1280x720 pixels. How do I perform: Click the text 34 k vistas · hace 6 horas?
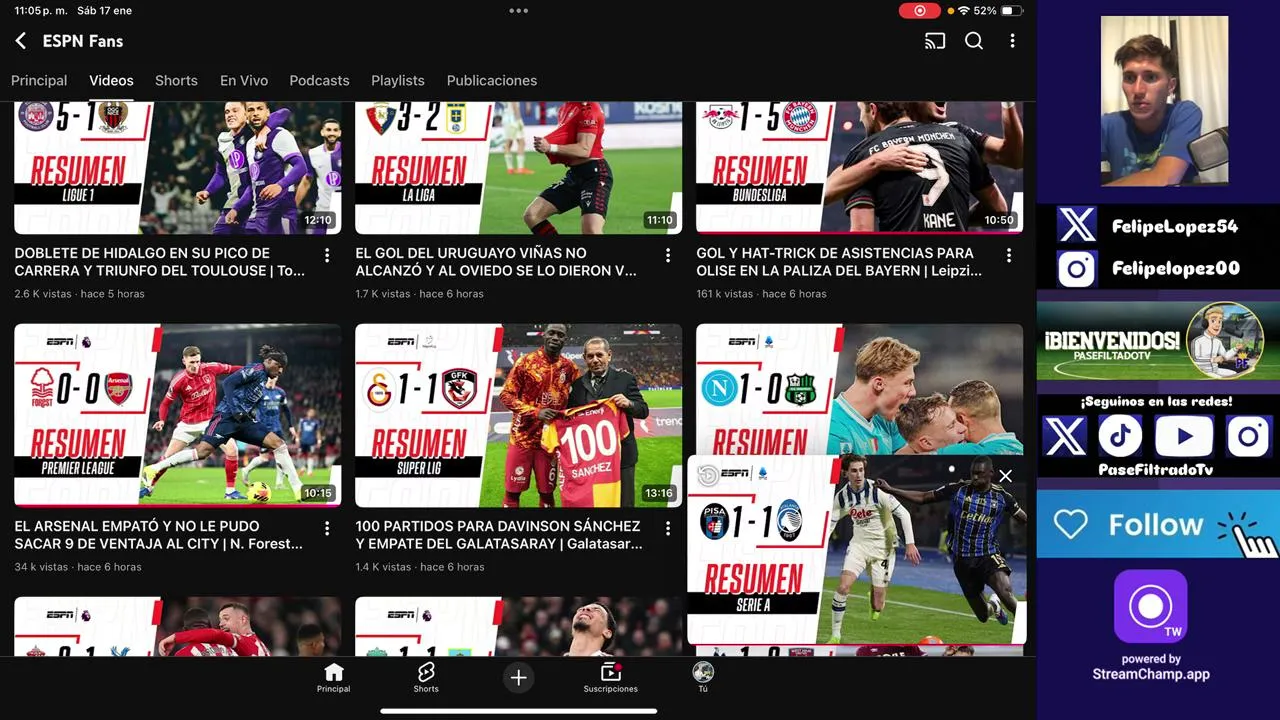pos(78,567)
